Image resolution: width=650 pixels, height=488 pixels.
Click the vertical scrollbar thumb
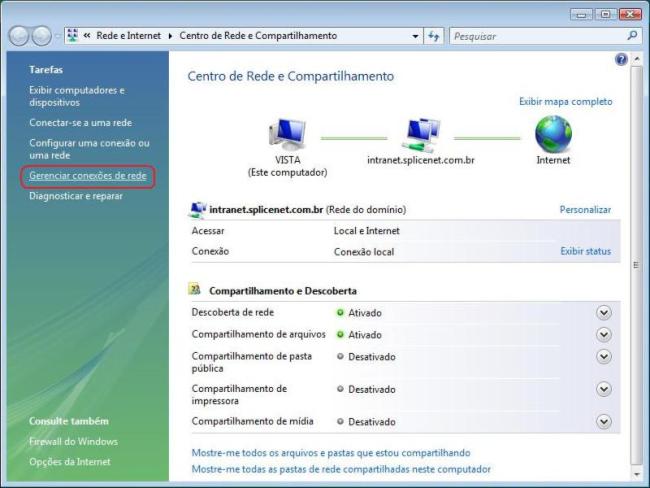click(636, 265)
